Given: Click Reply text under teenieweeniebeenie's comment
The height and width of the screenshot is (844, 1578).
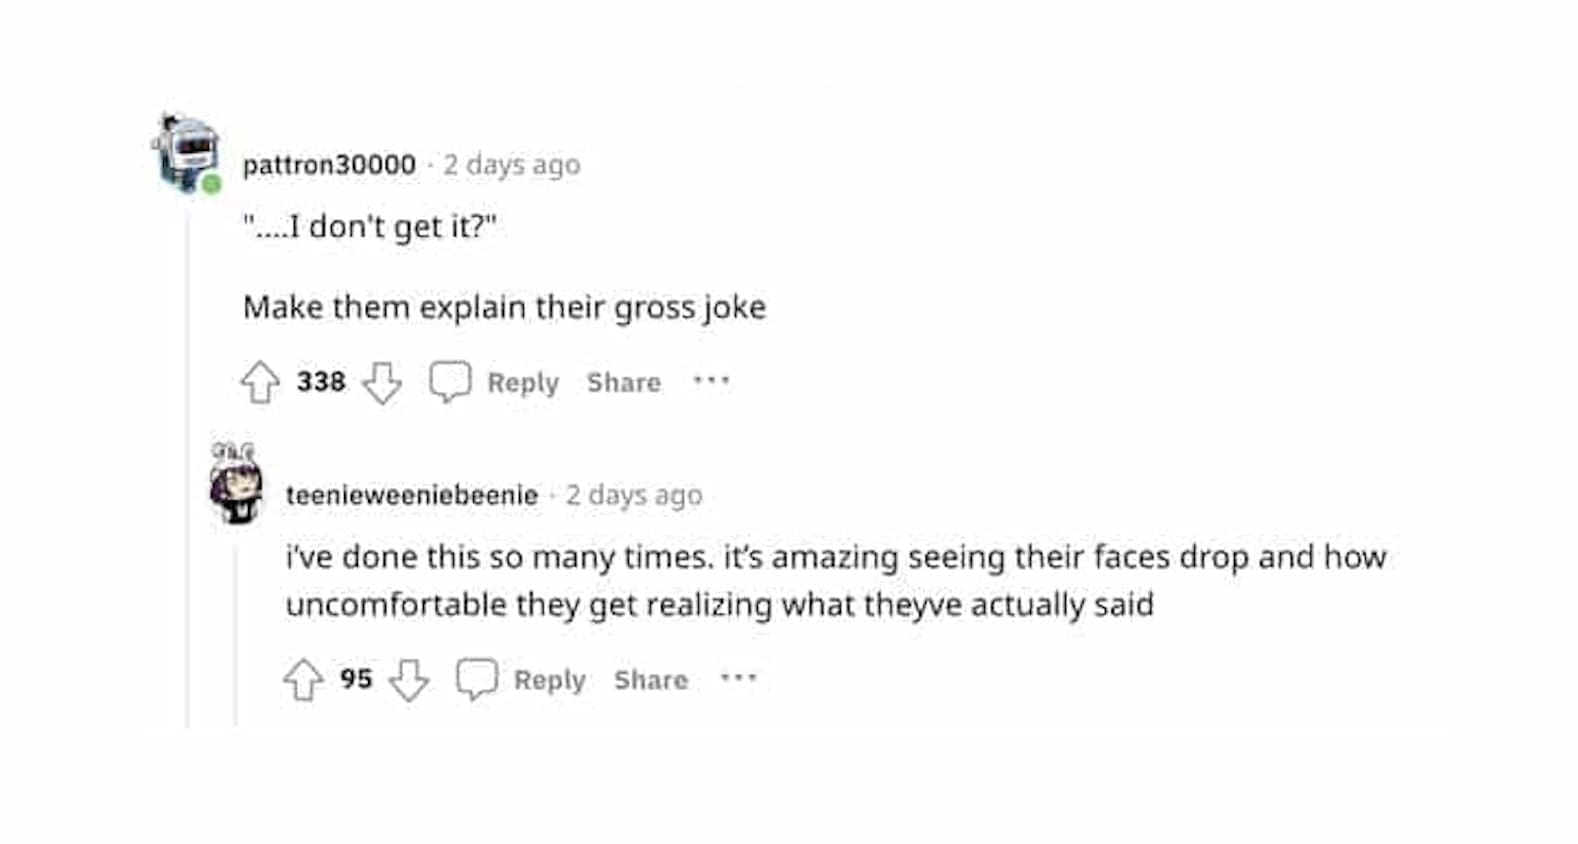Looking at the screenshot, I should (550, 681).
